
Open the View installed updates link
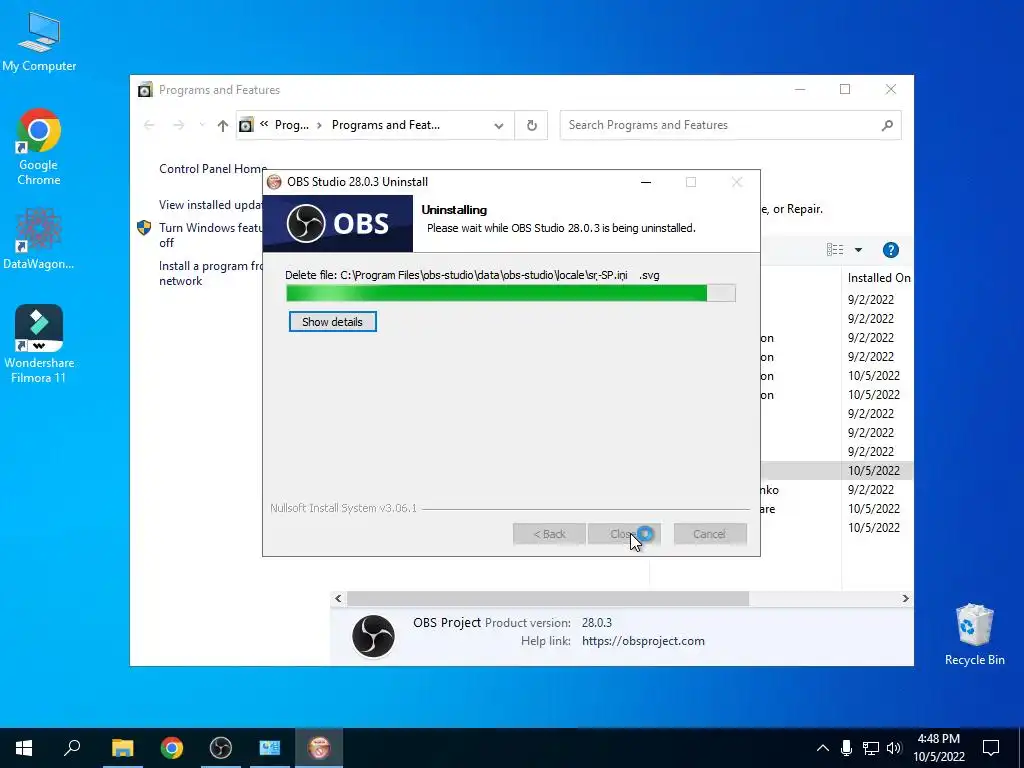pos(210,204)
